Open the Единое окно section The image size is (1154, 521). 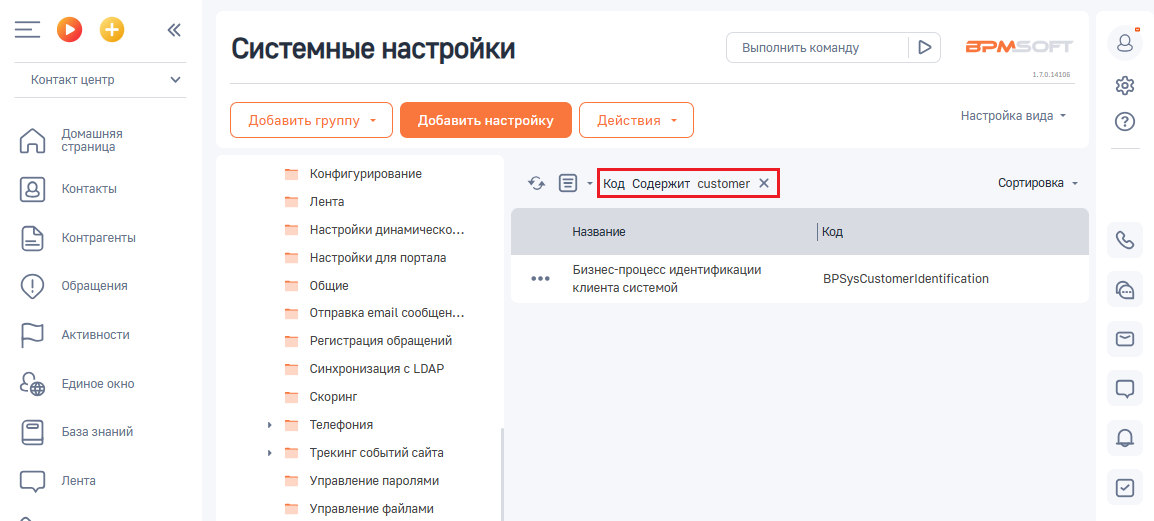click(98, 383)
